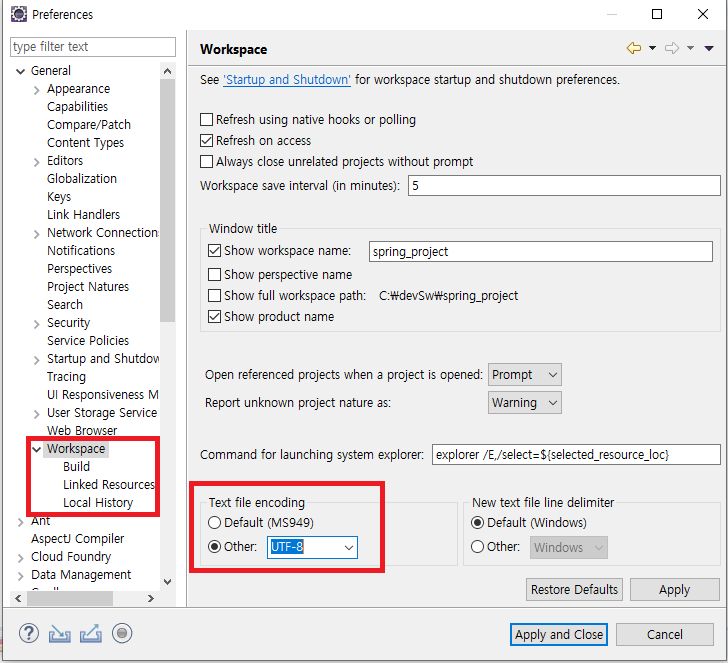Viewport: 728px width, 663px height.
Task: Expand the Appearance tree node
Action: 37,90
